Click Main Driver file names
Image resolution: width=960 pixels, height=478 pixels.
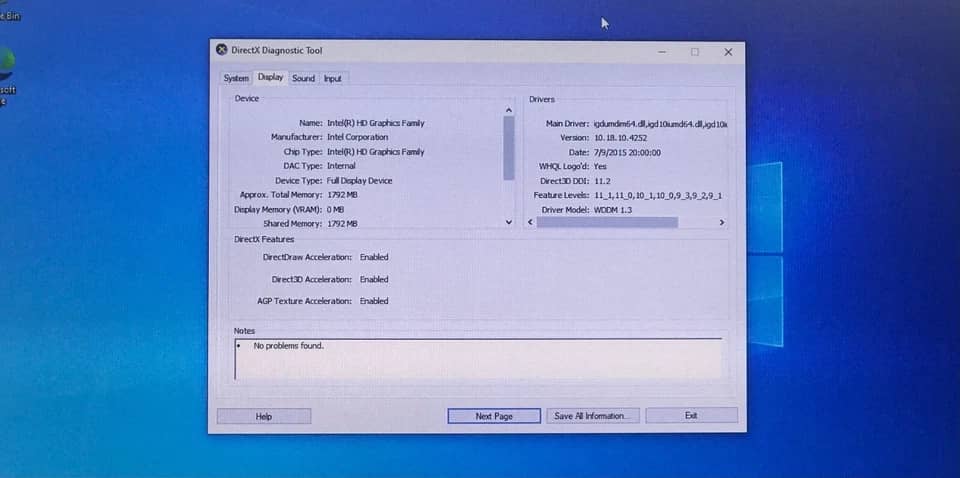[x=661, y=124]
